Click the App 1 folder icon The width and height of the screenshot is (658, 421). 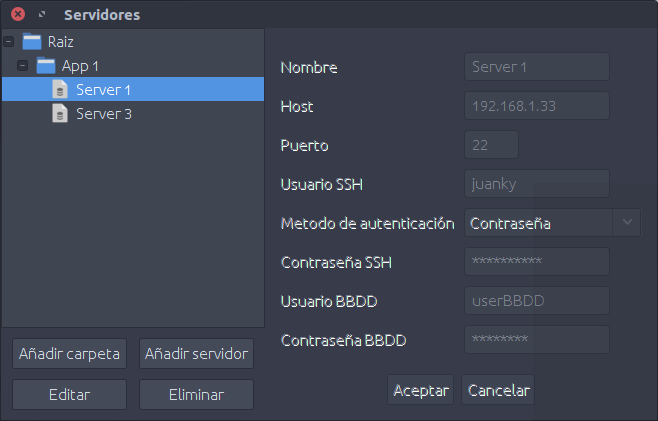coord(46,65)
